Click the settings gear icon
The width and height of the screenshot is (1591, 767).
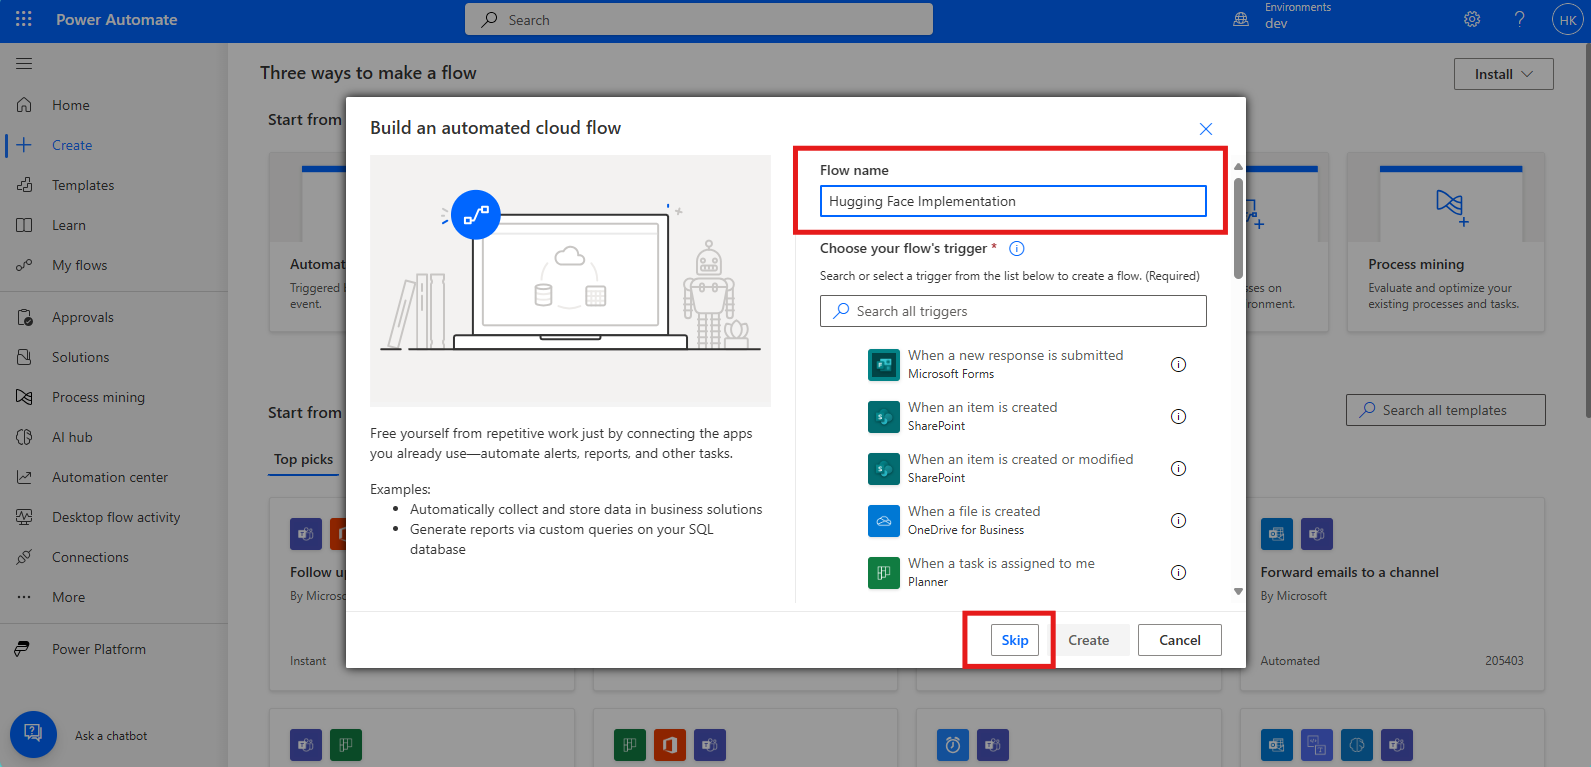click(x=1472, y=19)
